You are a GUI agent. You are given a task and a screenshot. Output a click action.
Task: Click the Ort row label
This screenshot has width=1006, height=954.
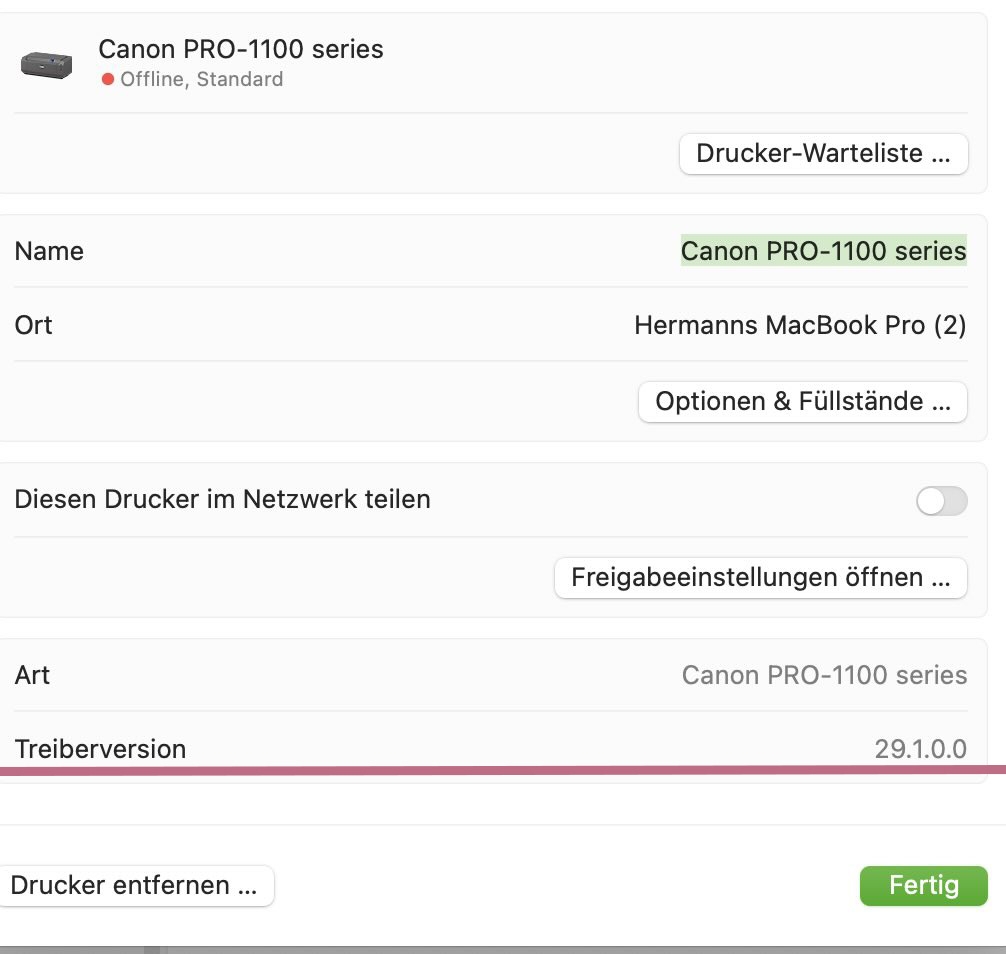tap(33, 325)
